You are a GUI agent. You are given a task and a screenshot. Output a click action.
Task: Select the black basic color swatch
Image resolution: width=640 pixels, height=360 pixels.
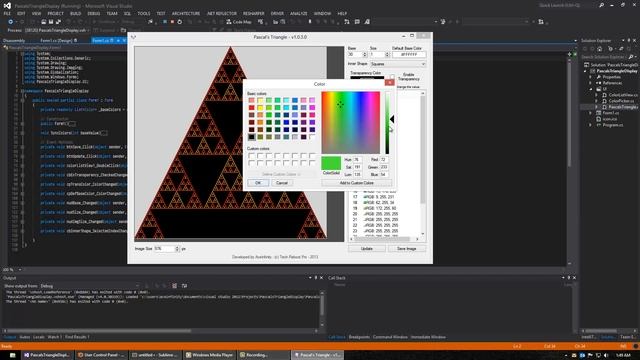251,137
